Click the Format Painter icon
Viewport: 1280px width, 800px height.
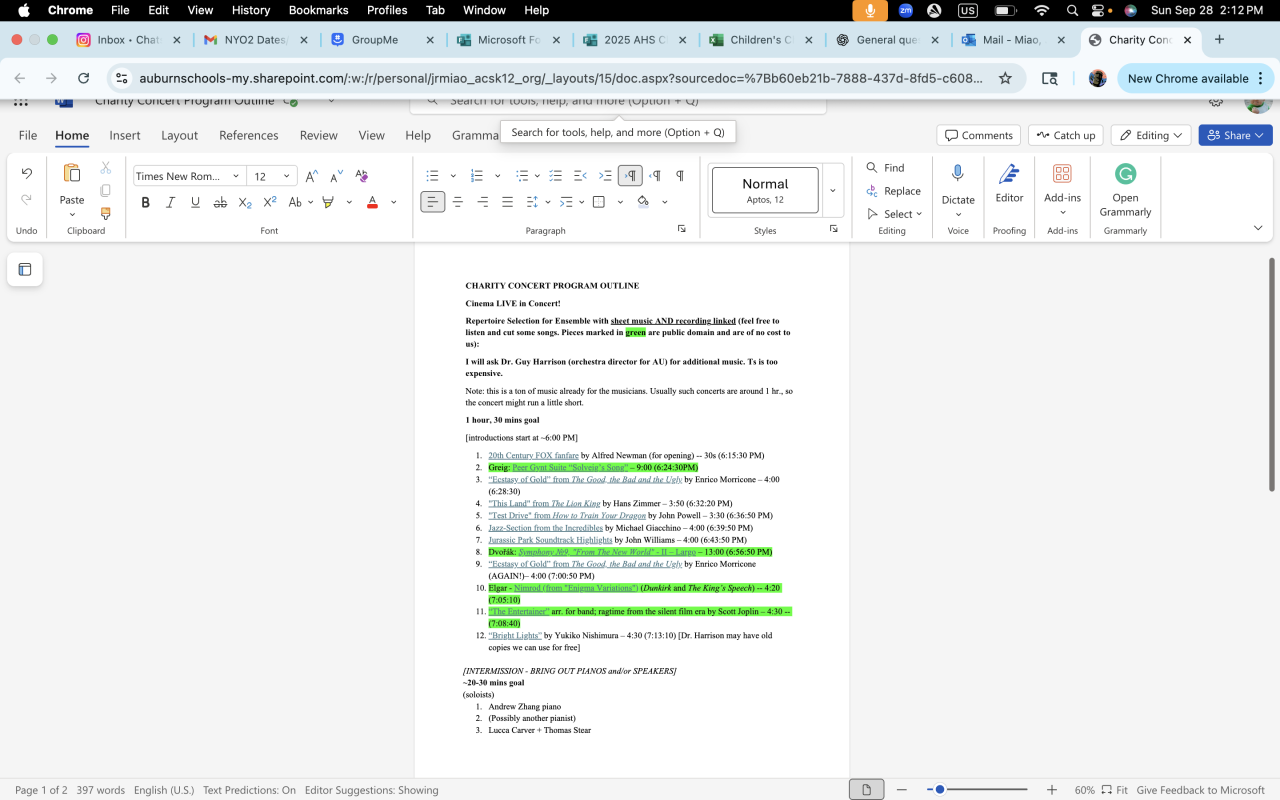(x=106, y=214)
